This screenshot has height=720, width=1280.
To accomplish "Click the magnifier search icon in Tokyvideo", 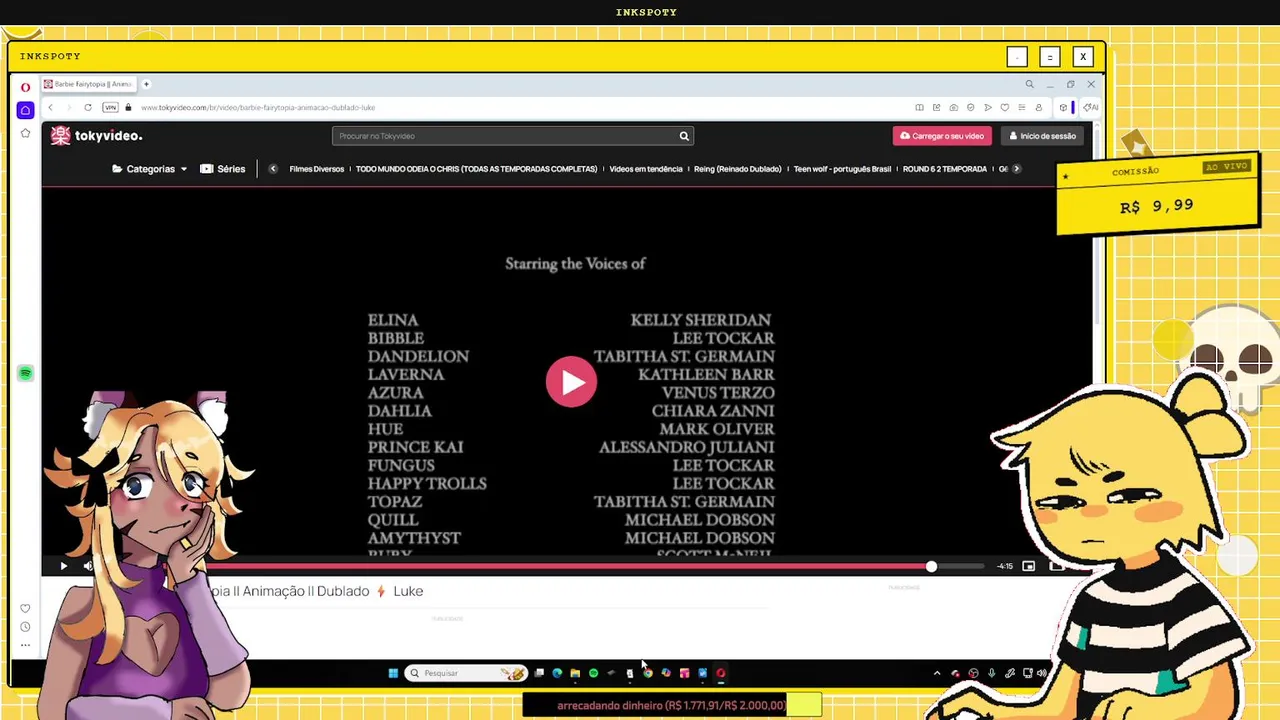I will coord(684,136).
